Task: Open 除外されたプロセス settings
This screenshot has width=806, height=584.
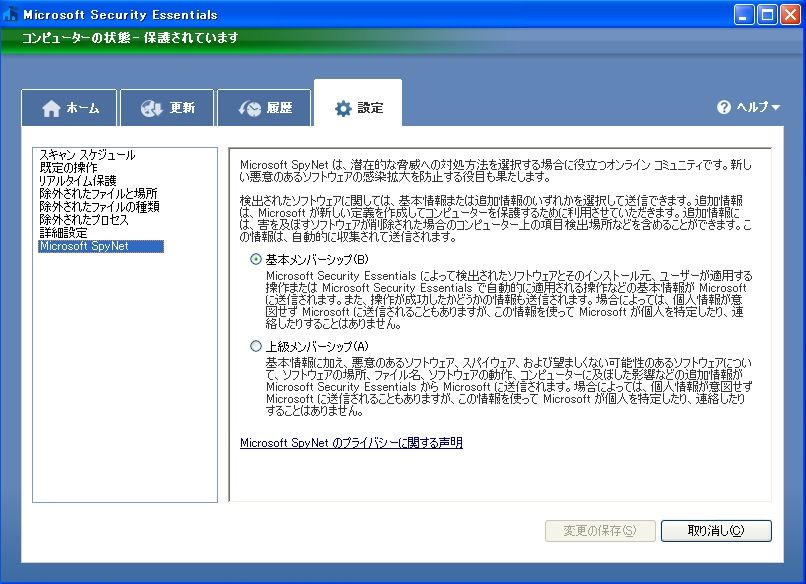Action: [x=84, y=220]
